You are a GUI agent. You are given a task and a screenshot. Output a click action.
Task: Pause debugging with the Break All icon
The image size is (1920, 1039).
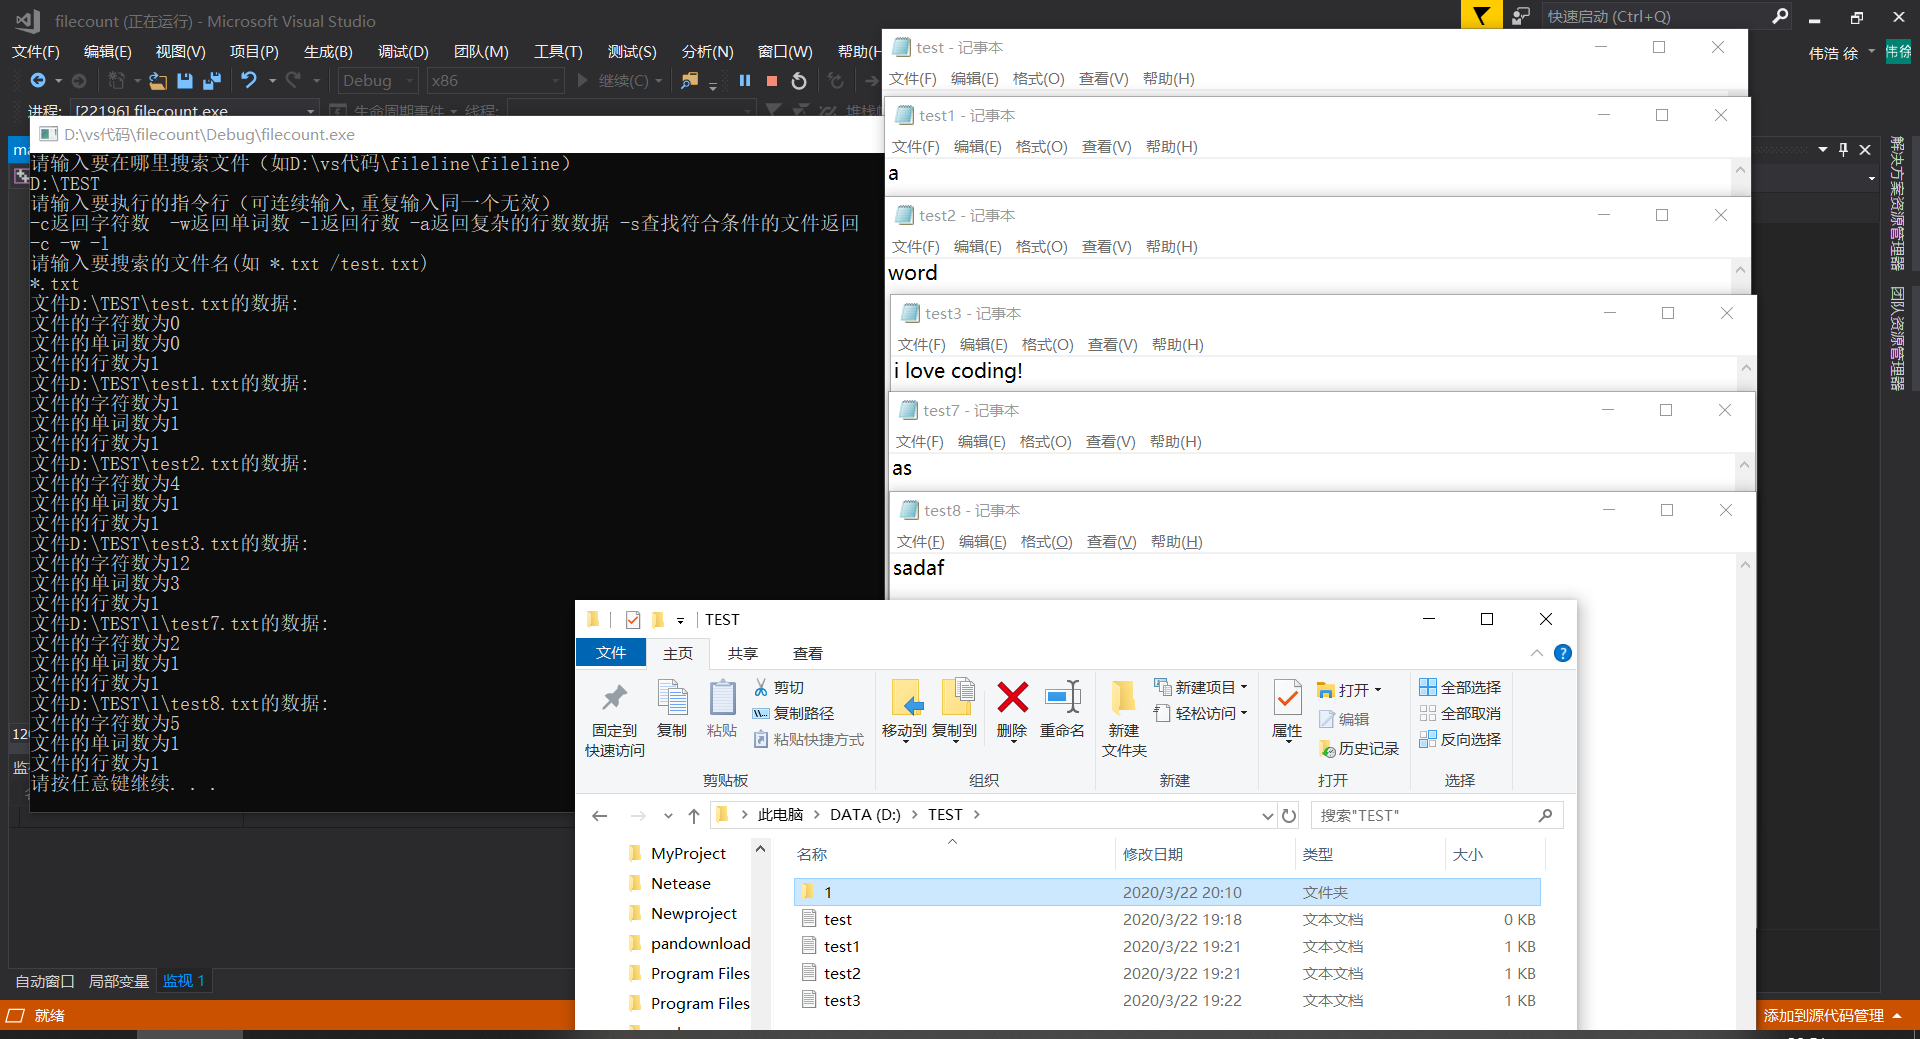point(745,81)
